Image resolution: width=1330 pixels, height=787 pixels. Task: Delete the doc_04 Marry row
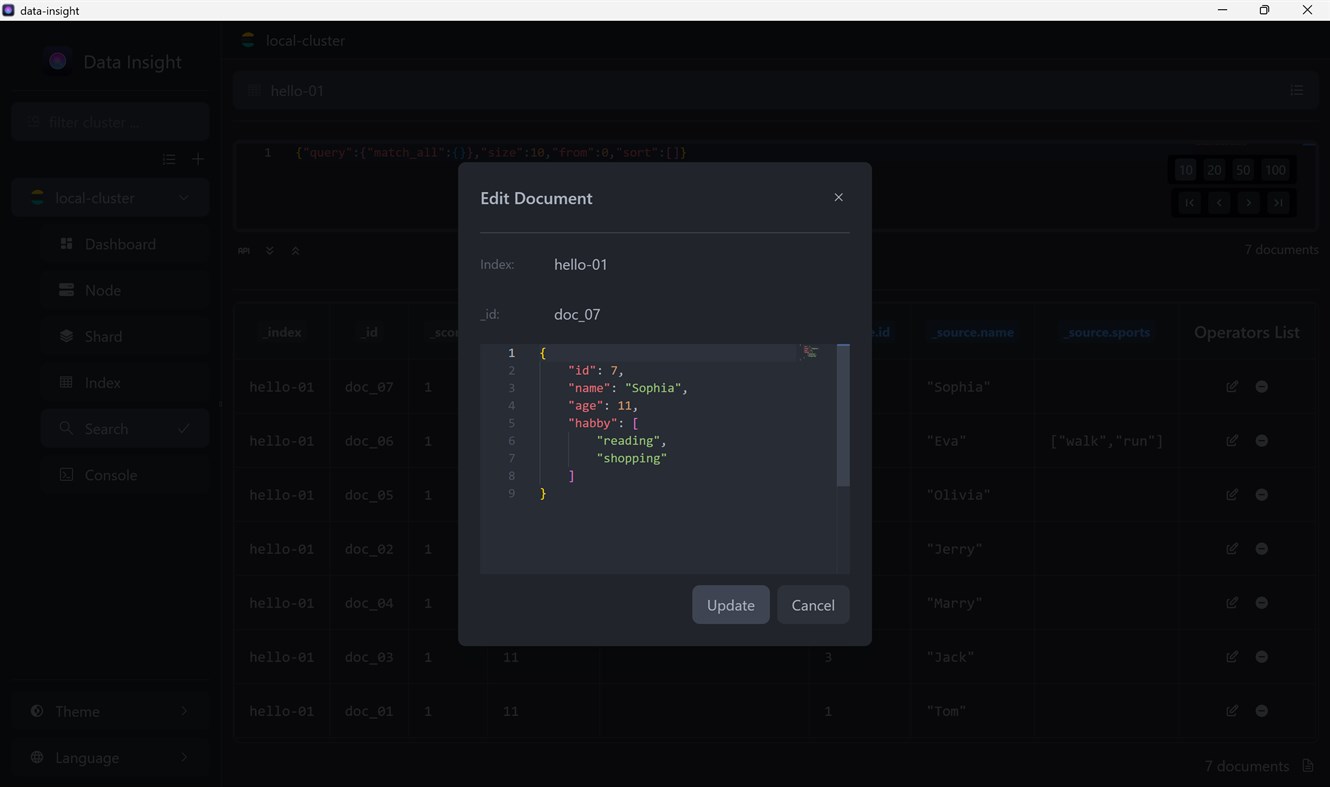pos(1262,603)
